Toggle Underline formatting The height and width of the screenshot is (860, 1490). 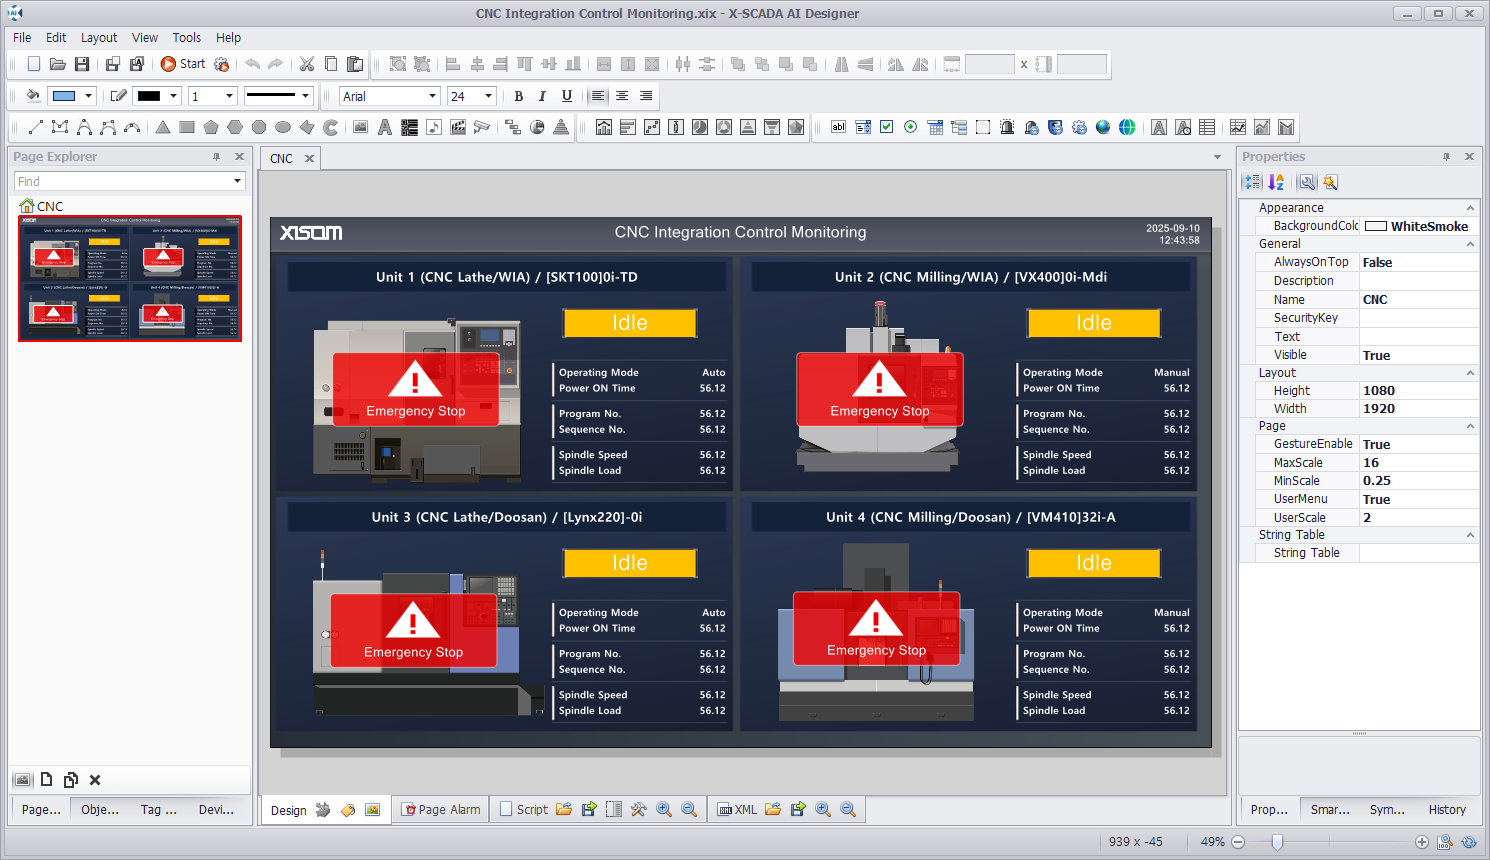tap(567, 96)
